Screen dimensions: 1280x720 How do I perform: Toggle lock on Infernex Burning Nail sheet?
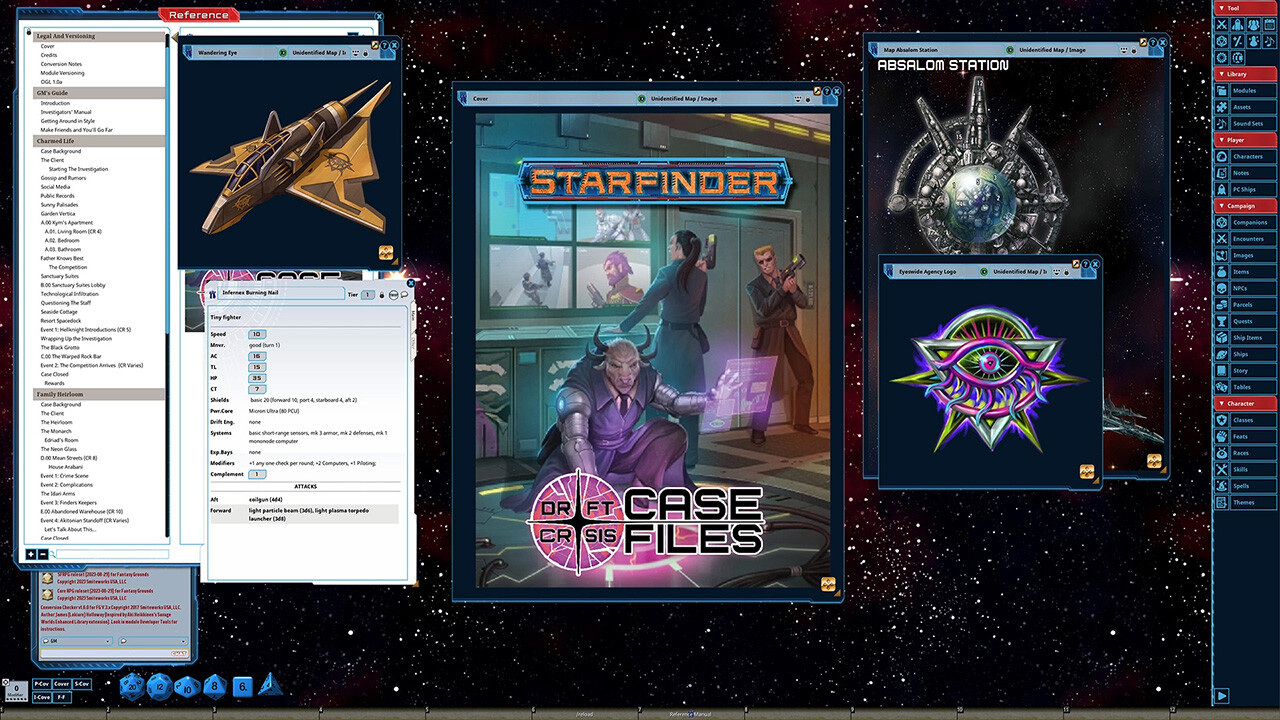[x=381, y=295]
